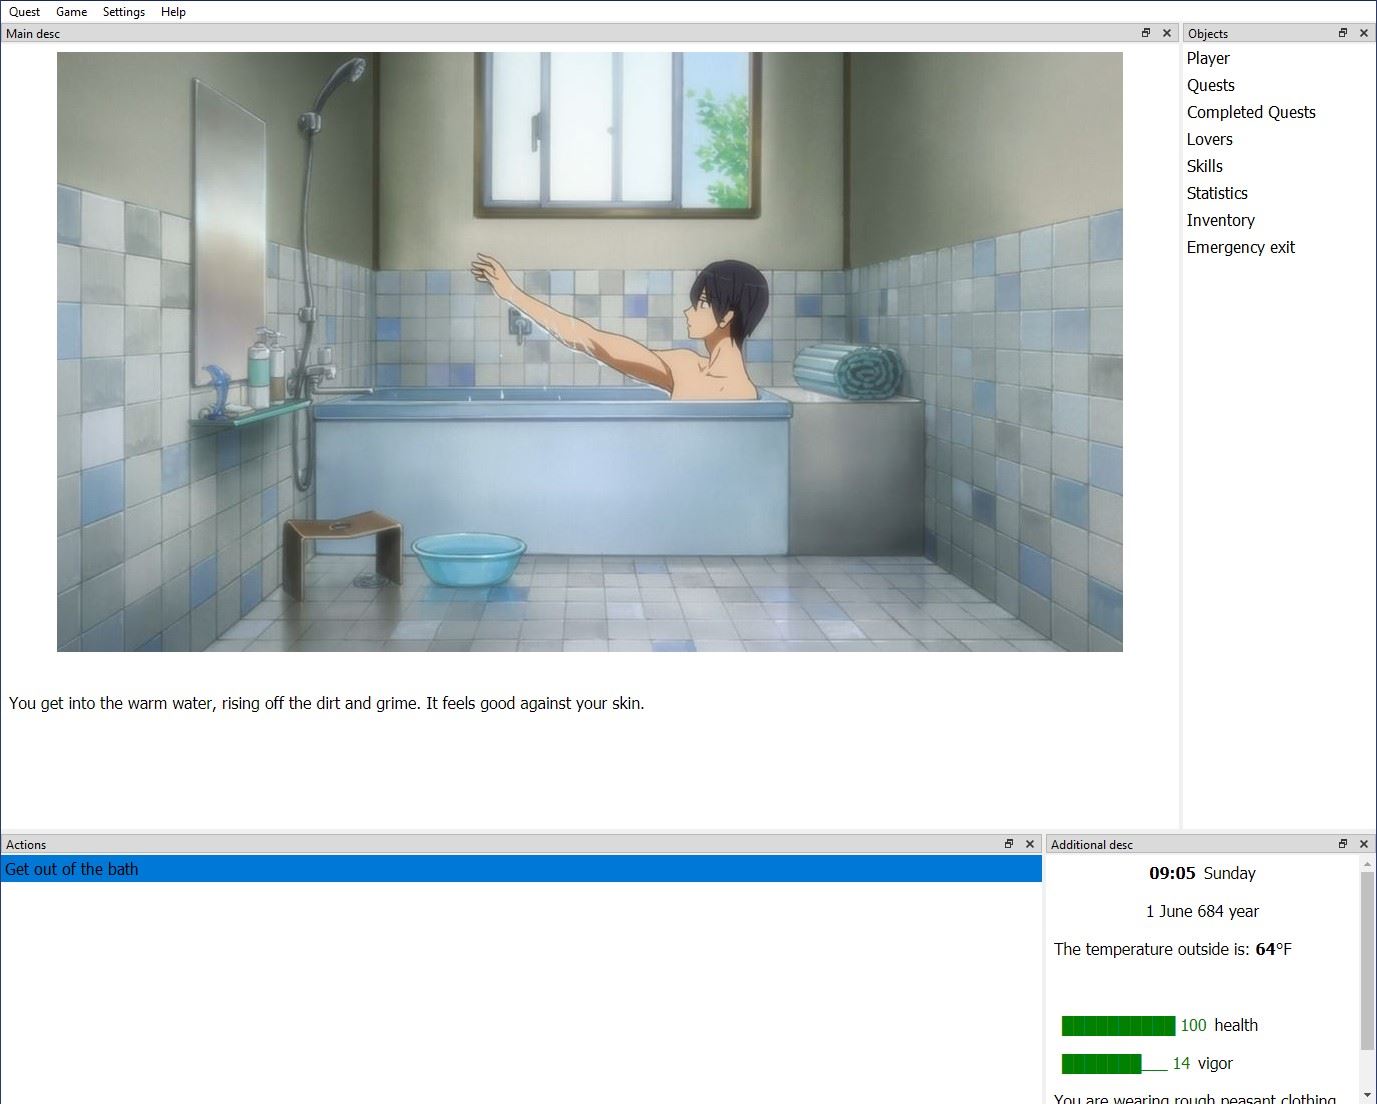The width and height of the screenshot is (1377, 1104).
Task: Float the Actions panel
Action: (1009, 844)
